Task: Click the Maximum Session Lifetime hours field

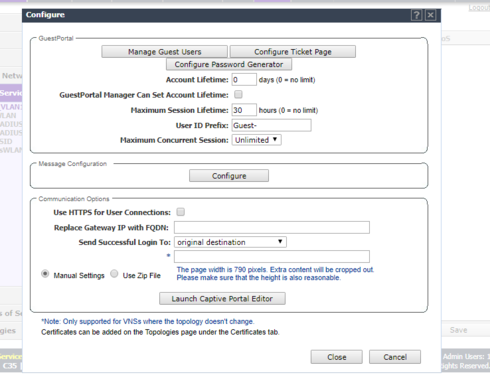Action: pyautogui.click(x=244, y=110)
